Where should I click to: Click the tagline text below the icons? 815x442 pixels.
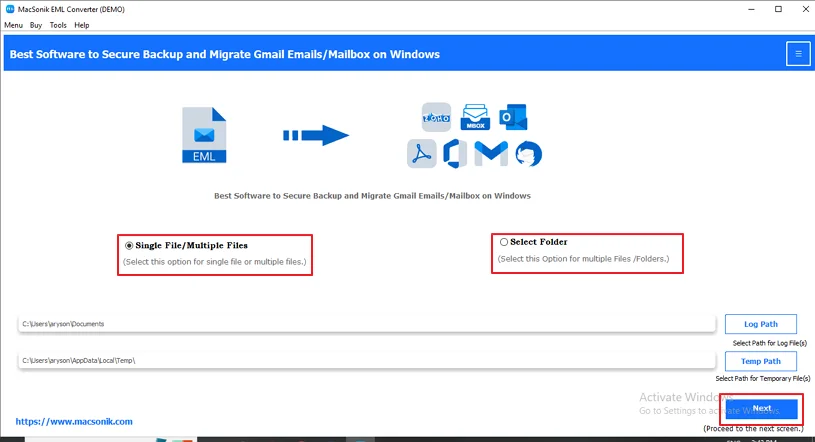pyautogui.click(x=373, y=196)
